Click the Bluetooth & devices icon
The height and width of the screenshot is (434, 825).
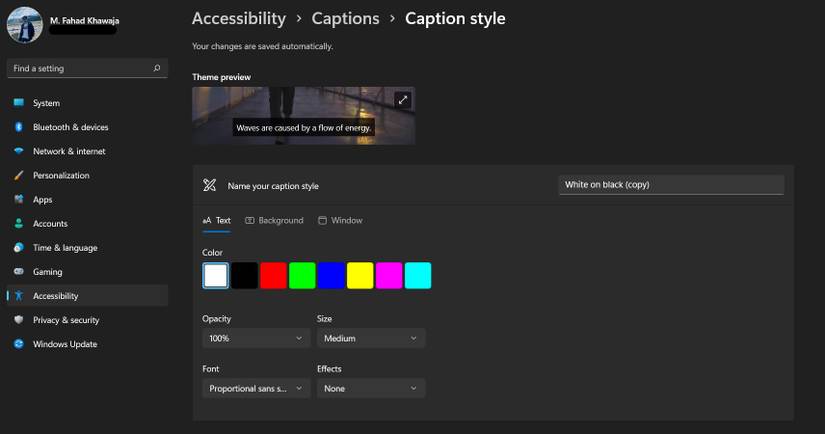pos(19,127)
